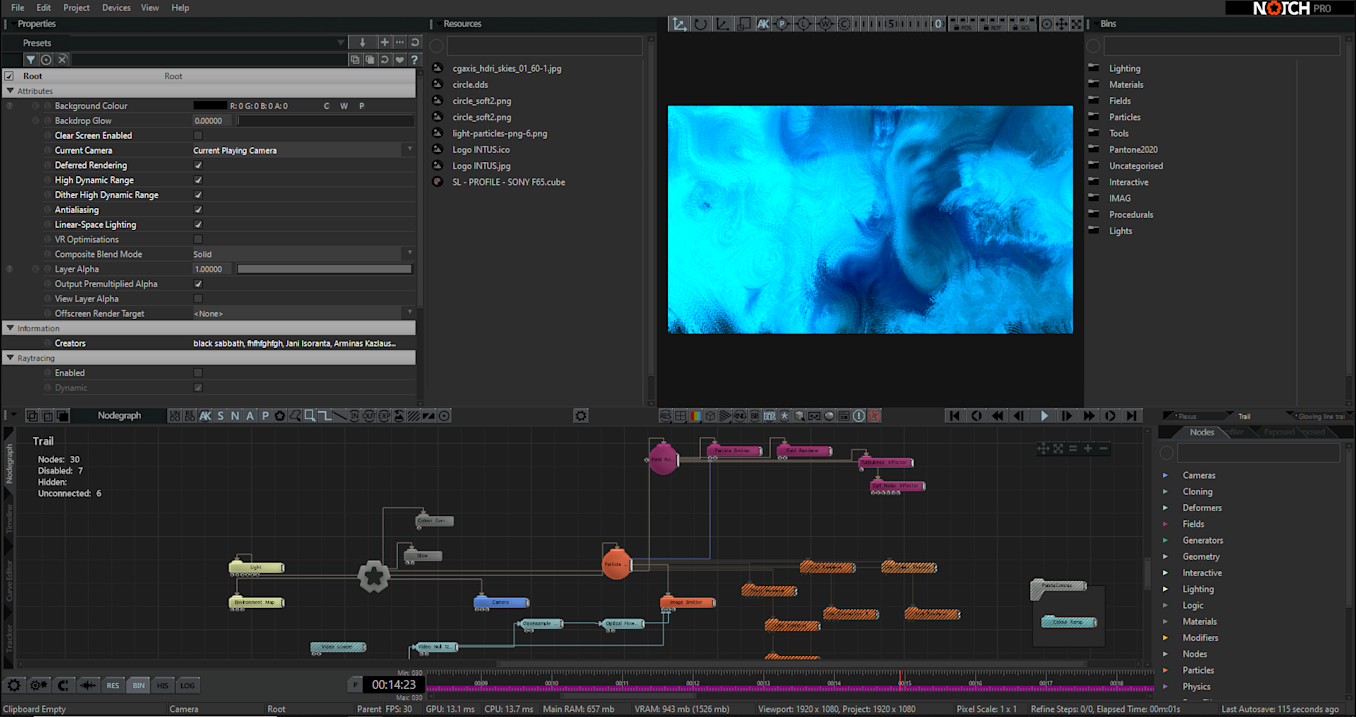The height and width of the screenshot is (717, 1356).
Task: Click the HIS button in bottom toolbar
Action: (163, 685)
